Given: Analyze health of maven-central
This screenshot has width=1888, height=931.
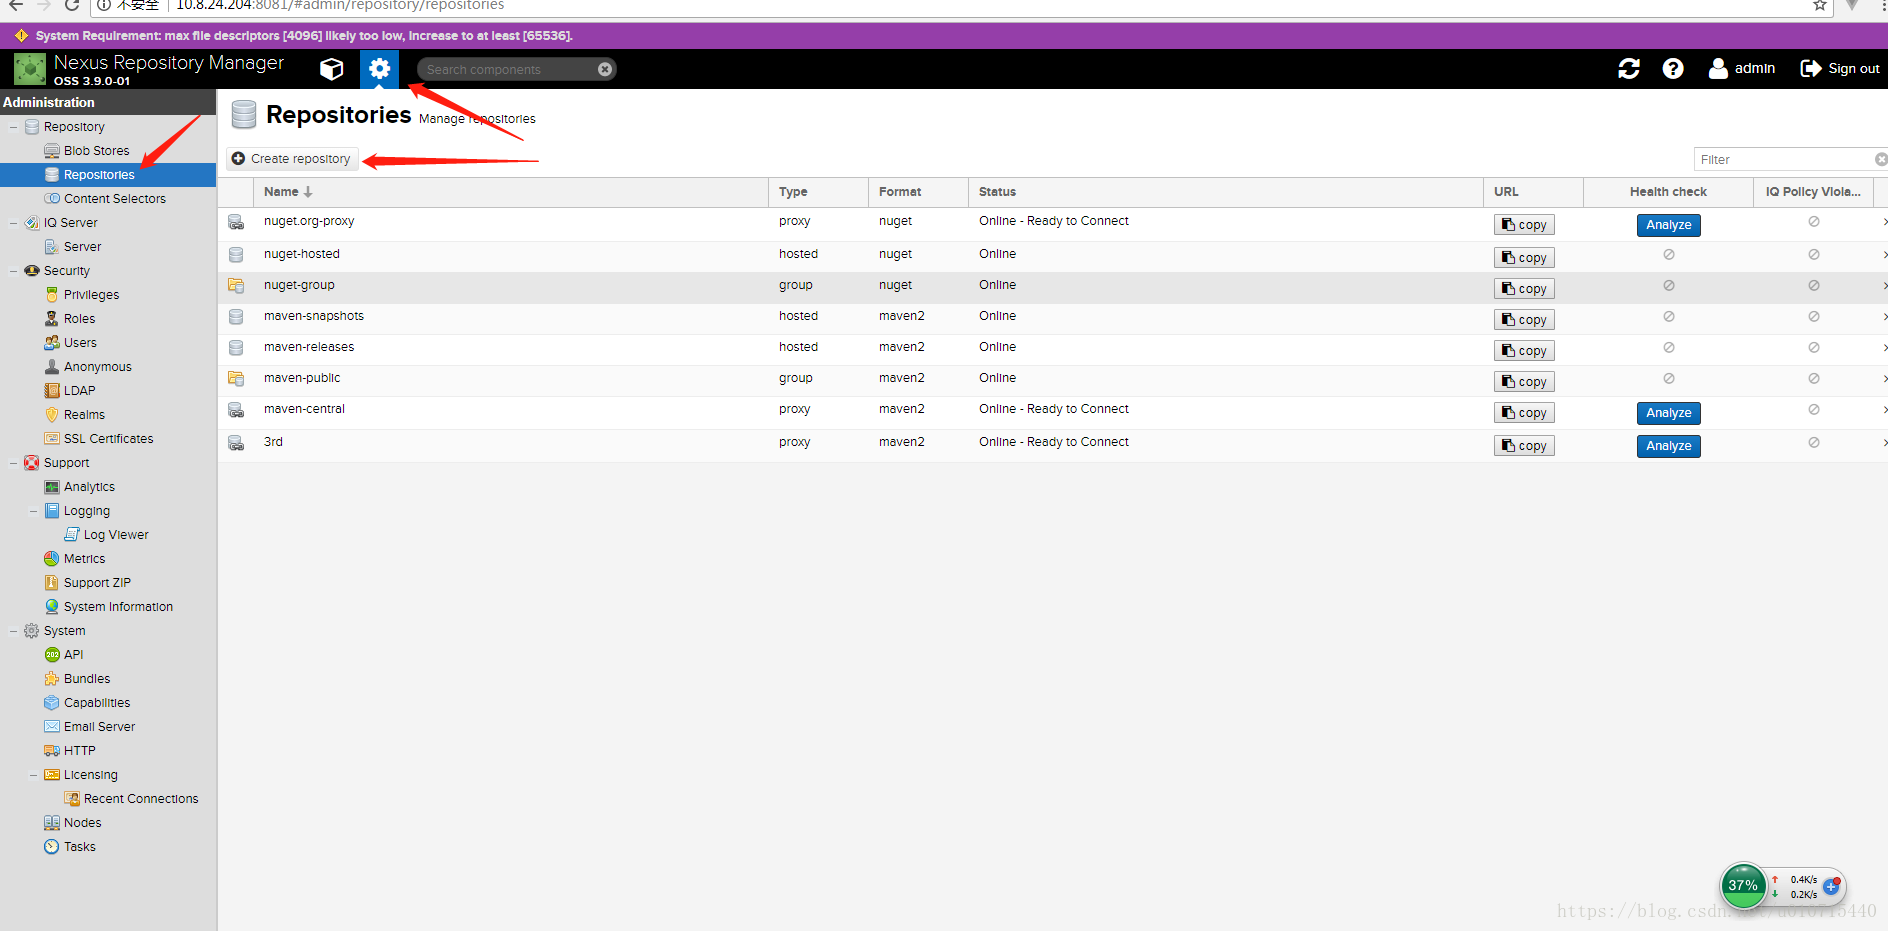Looking at the screenshot, I should (x=1668, y=413).
